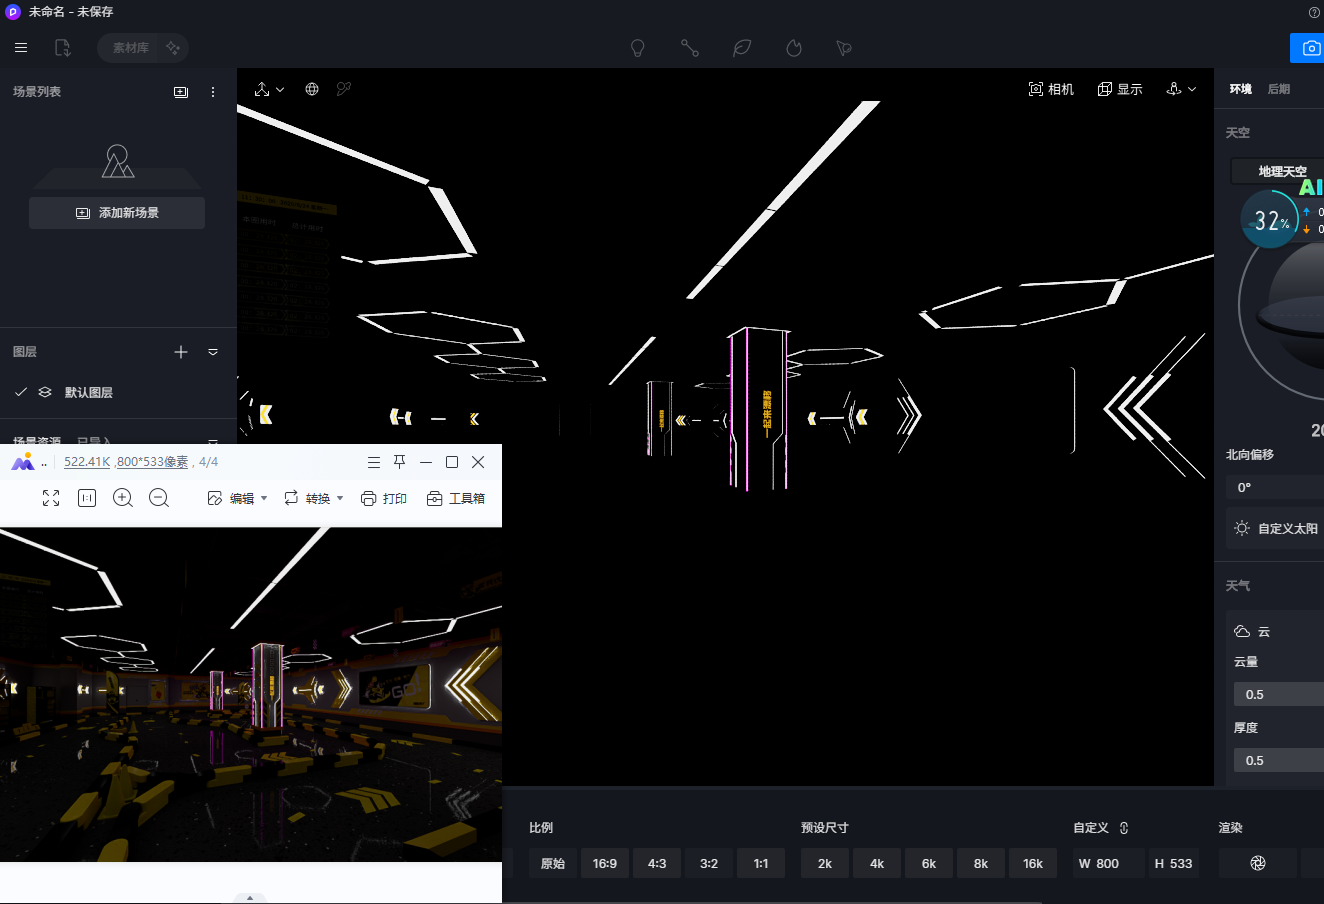Zoom in on image viewer

(x=123, y=498)
